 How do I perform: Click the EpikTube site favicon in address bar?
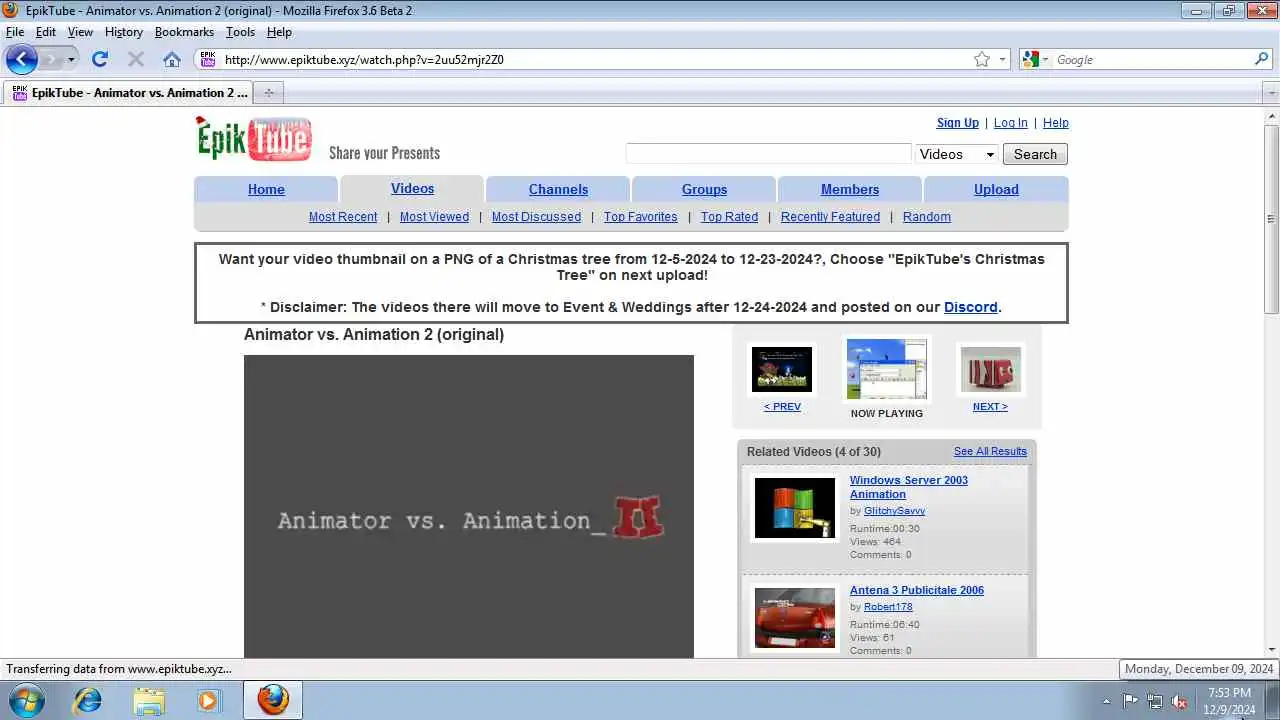(208, 59)
